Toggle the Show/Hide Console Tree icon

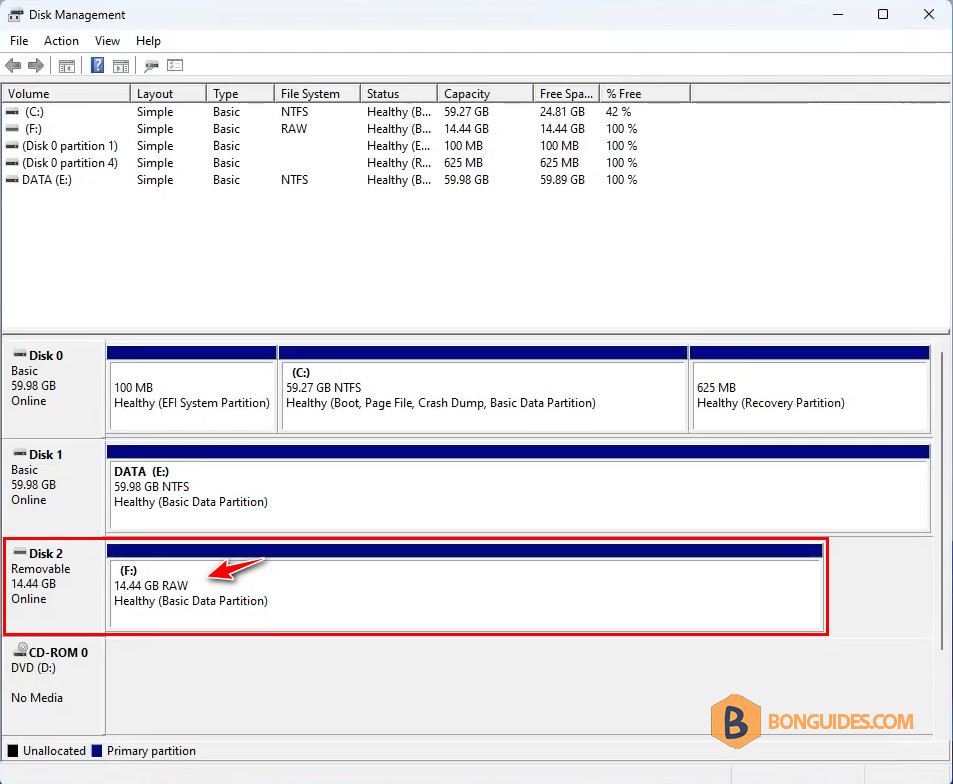coord(67,66)
